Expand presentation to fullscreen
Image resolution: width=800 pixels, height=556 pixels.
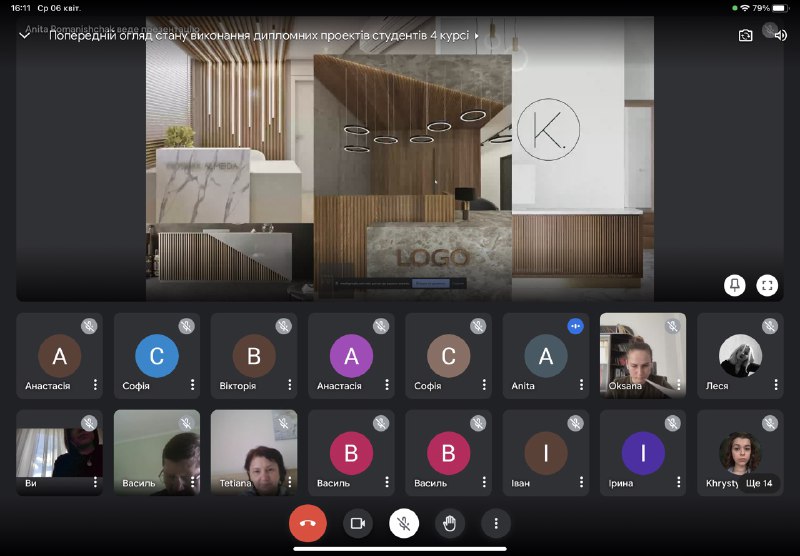(x=767, y=285)
